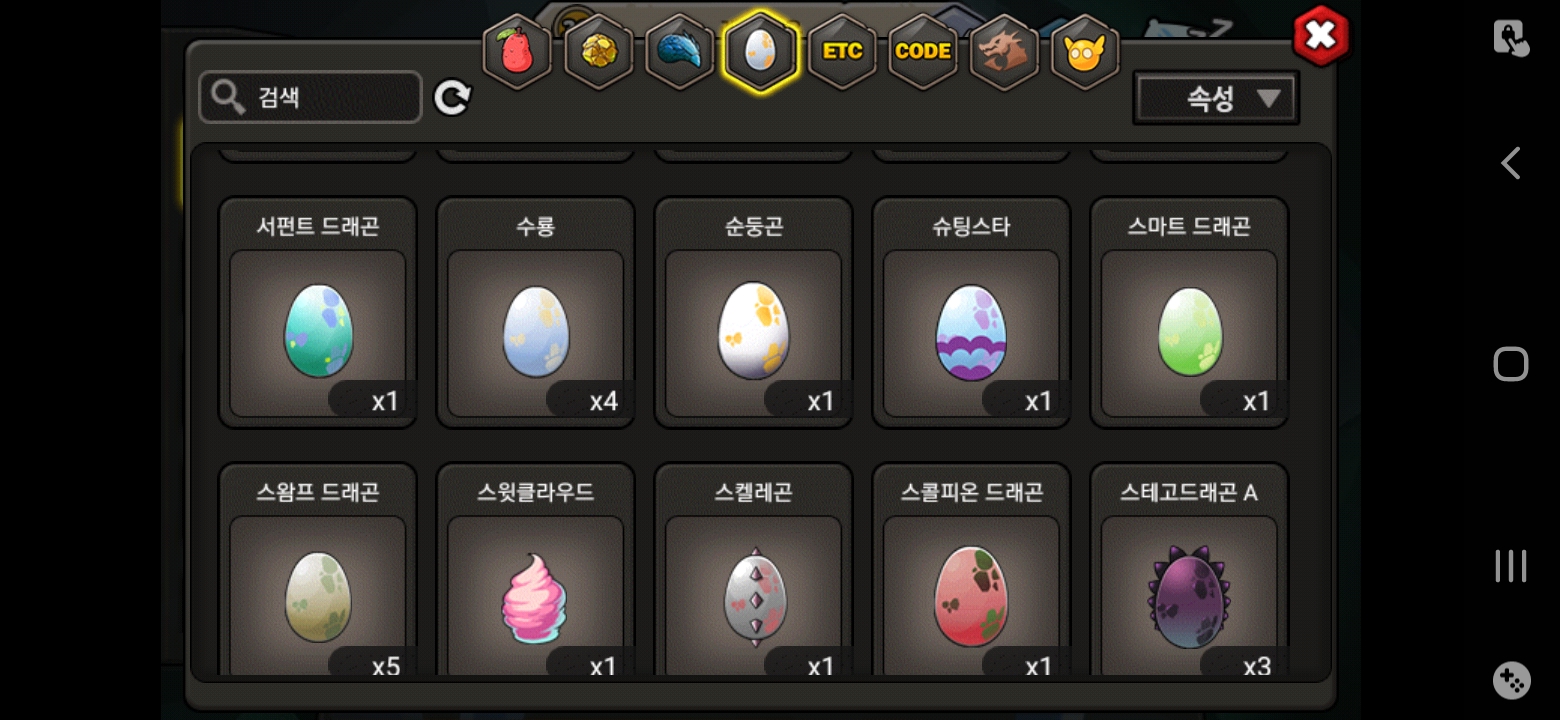Image resolution: width=1560 pixels, height=720 pixels.
Task: Switch to the gold nugget tab
Action: (599, 51)
